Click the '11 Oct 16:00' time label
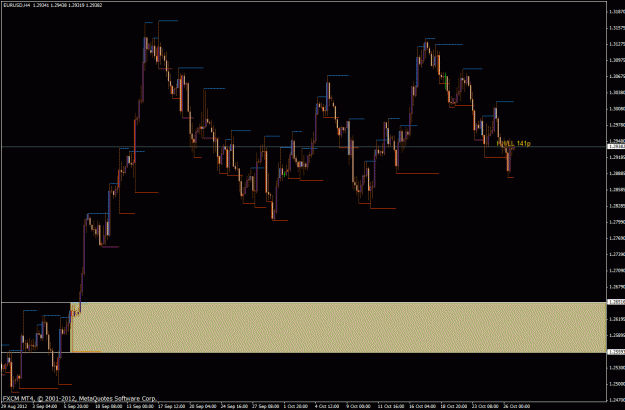 391,406
